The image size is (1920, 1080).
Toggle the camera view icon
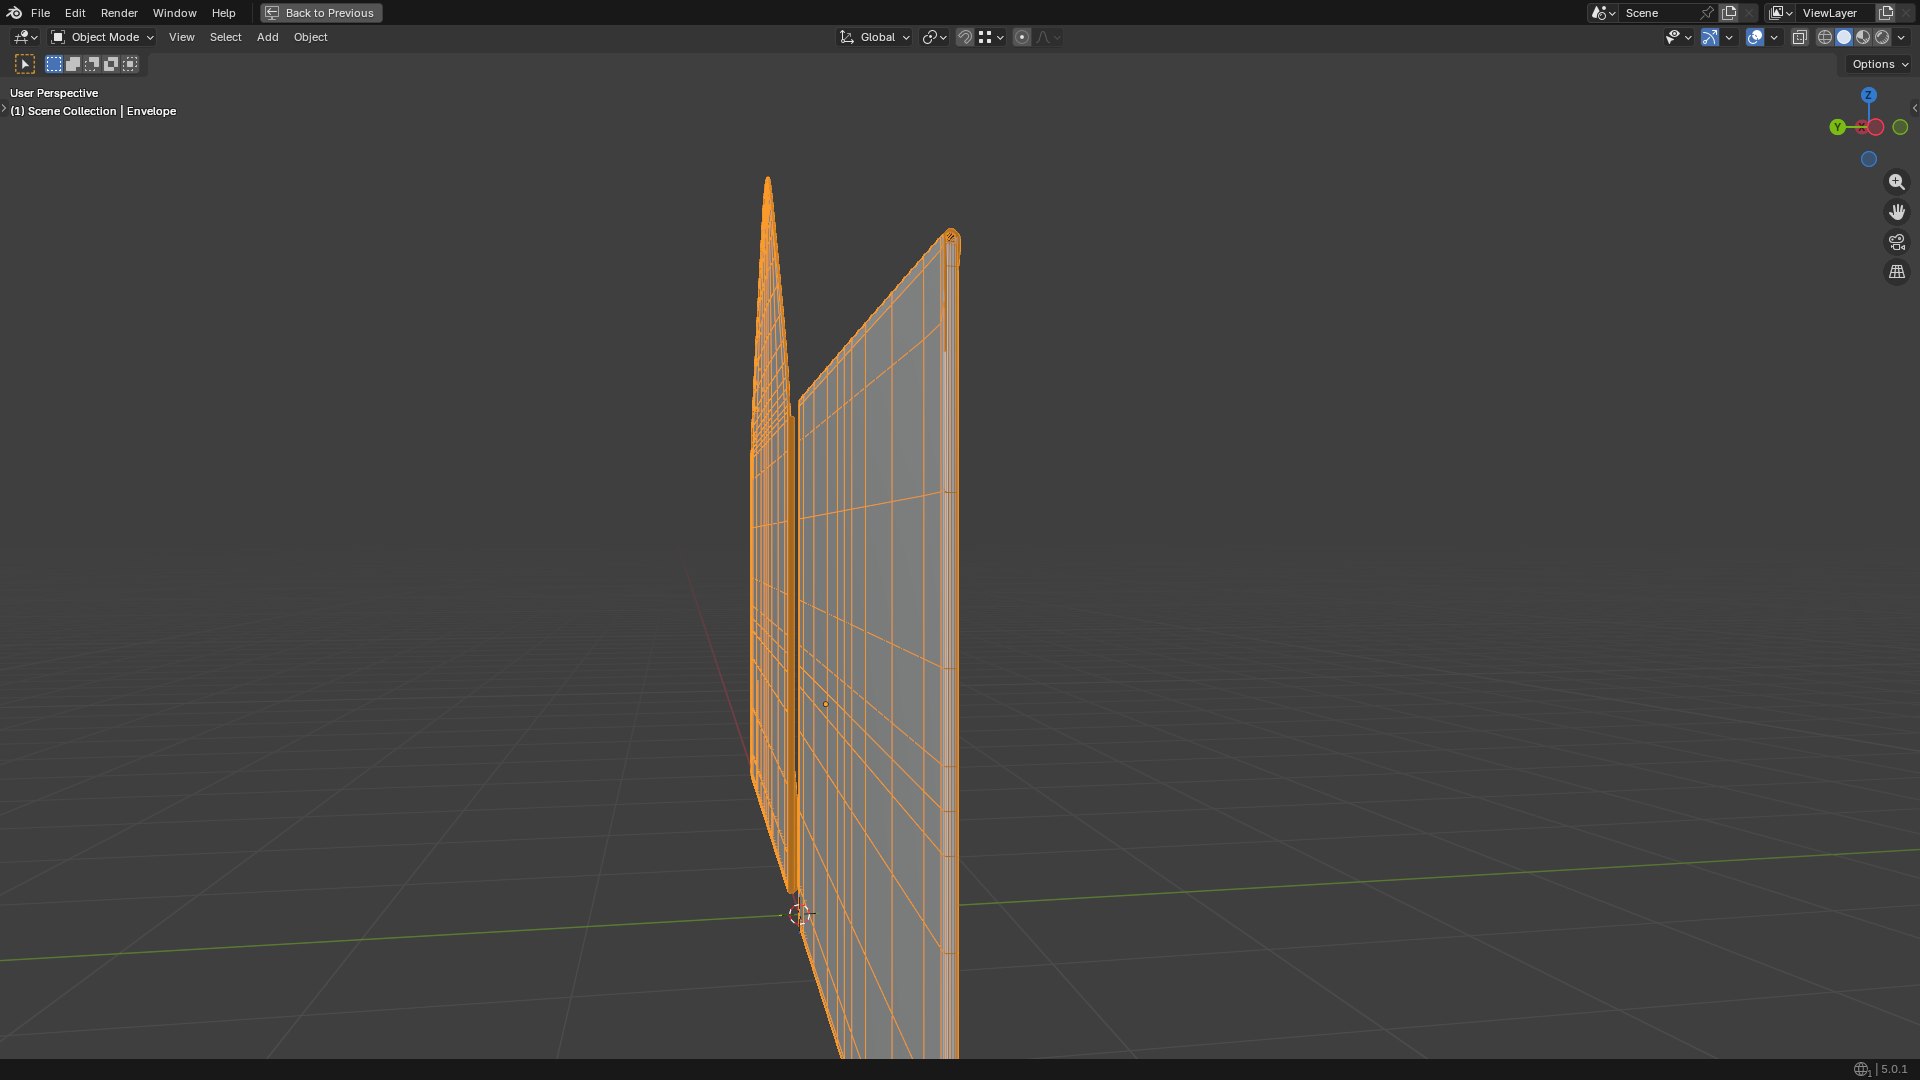tap(1897, 242)
